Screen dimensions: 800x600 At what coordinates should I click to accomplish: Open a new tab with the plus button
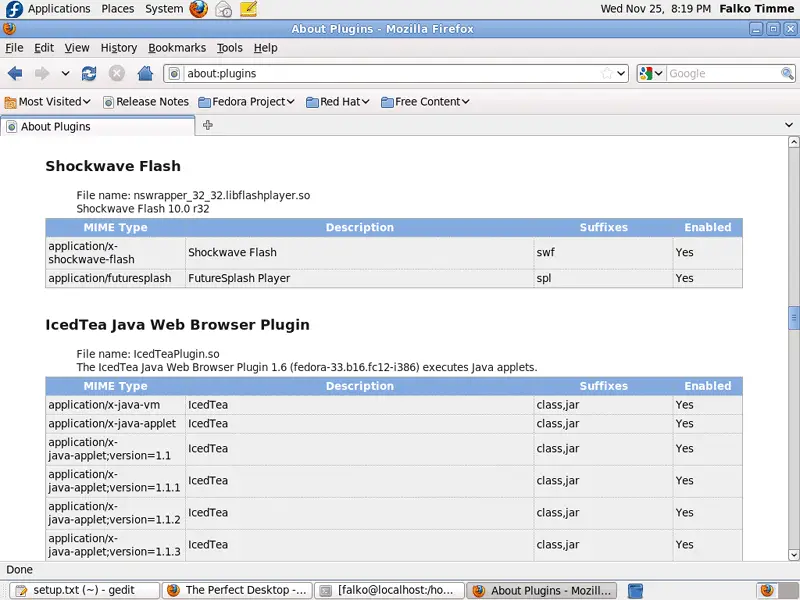[x=208, y=125]
